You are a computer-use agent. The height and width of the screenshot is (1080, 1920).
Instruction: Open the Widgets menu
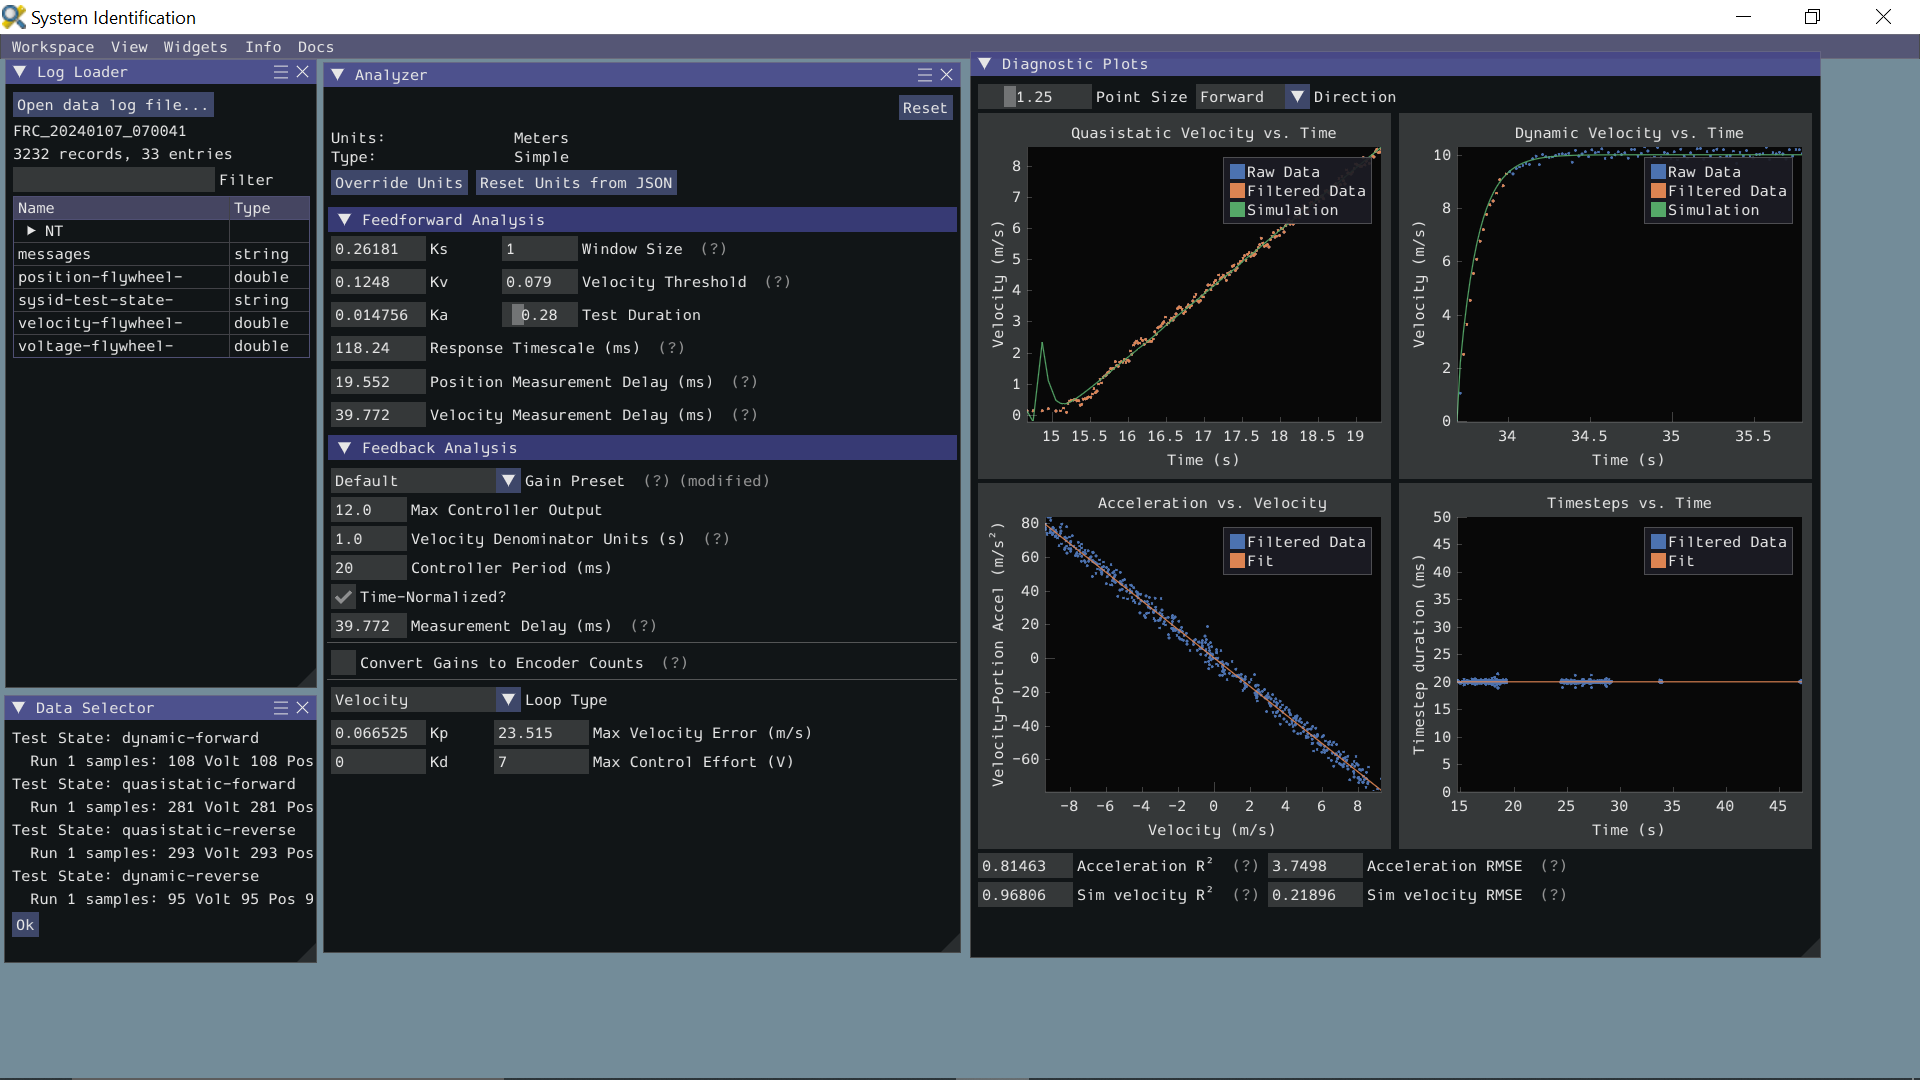194,47
